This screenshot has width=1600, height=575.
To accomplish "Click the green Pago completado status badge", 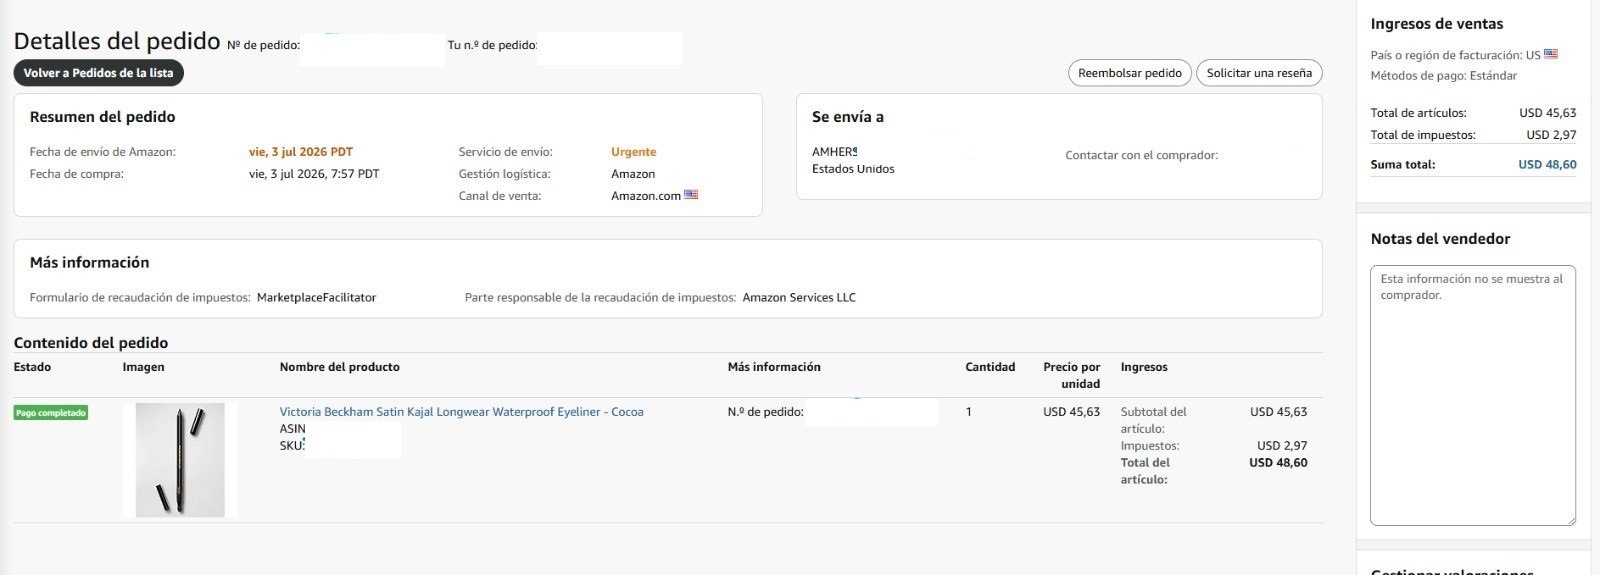I will (51, 412).
